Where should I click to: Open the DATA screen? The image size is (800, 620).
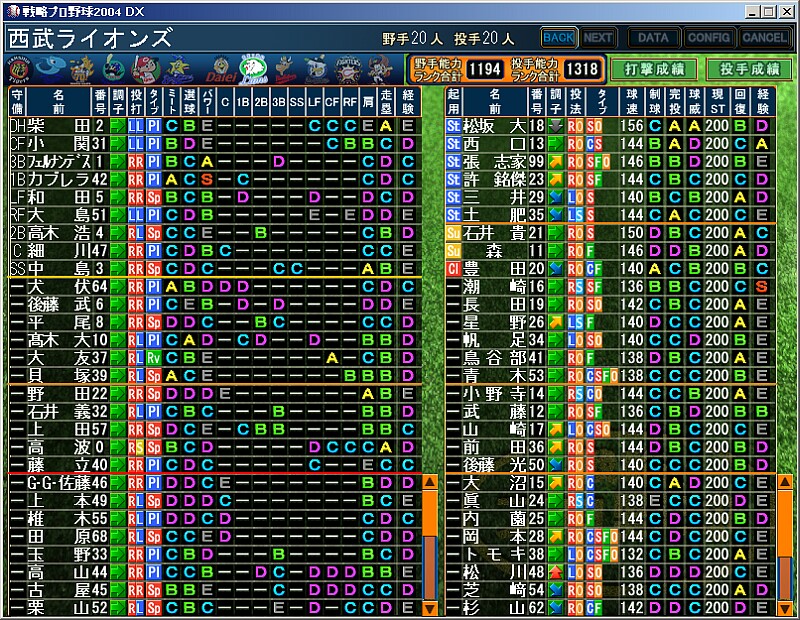pyautogui.click(x=653, y=38)
